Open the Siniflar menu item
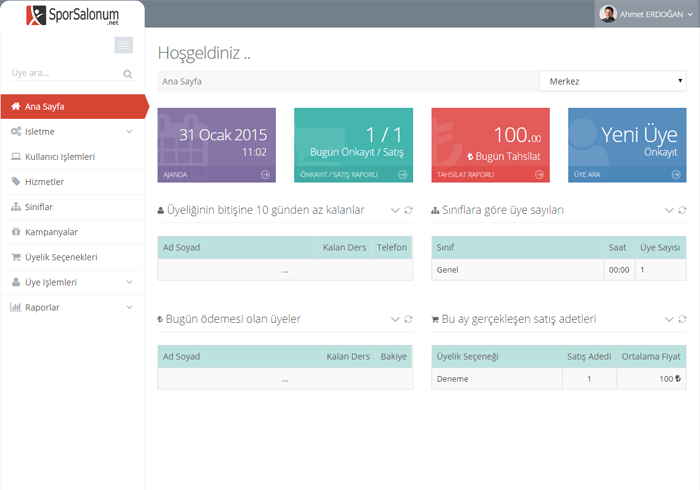The height and width of the screenshot is (490, 700). [x=73, y=207]
